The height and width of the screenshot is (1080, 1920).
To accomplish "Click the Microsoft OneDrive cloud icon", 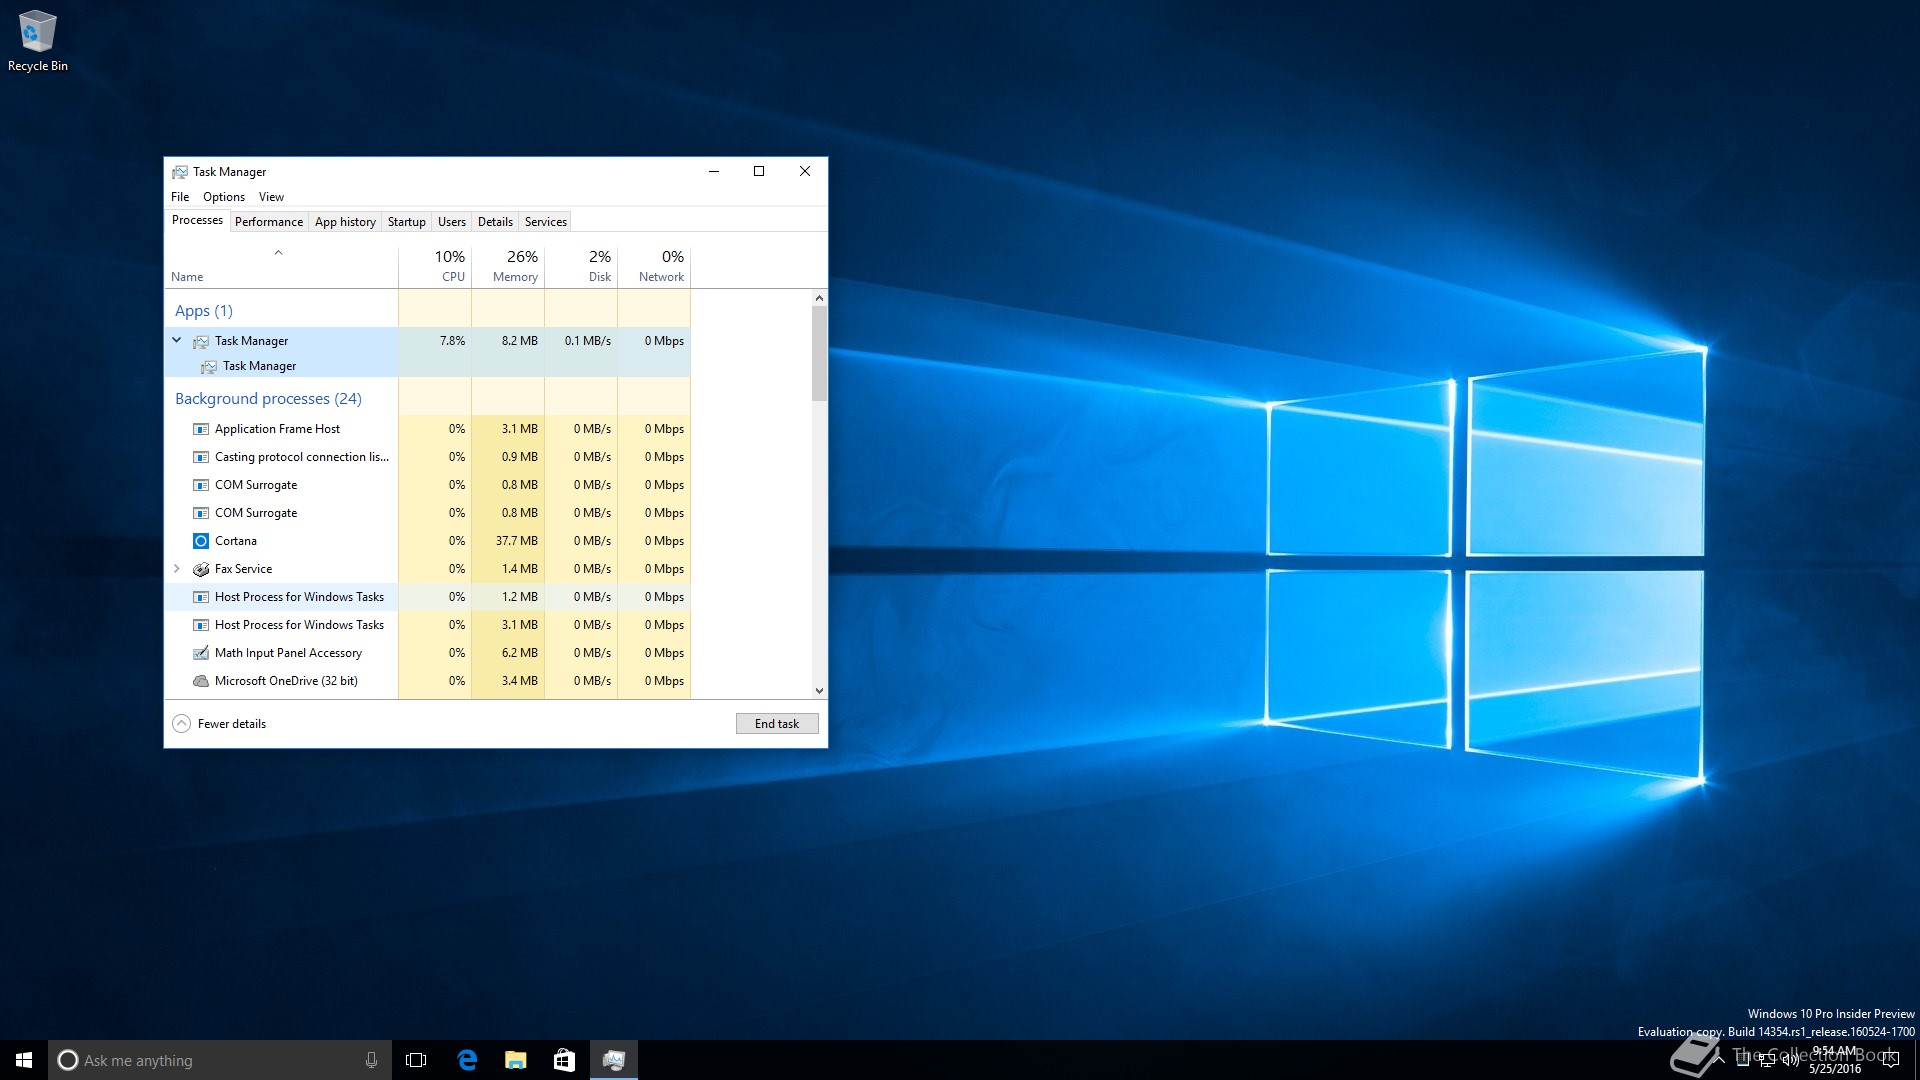I will (x=201, y=681).
